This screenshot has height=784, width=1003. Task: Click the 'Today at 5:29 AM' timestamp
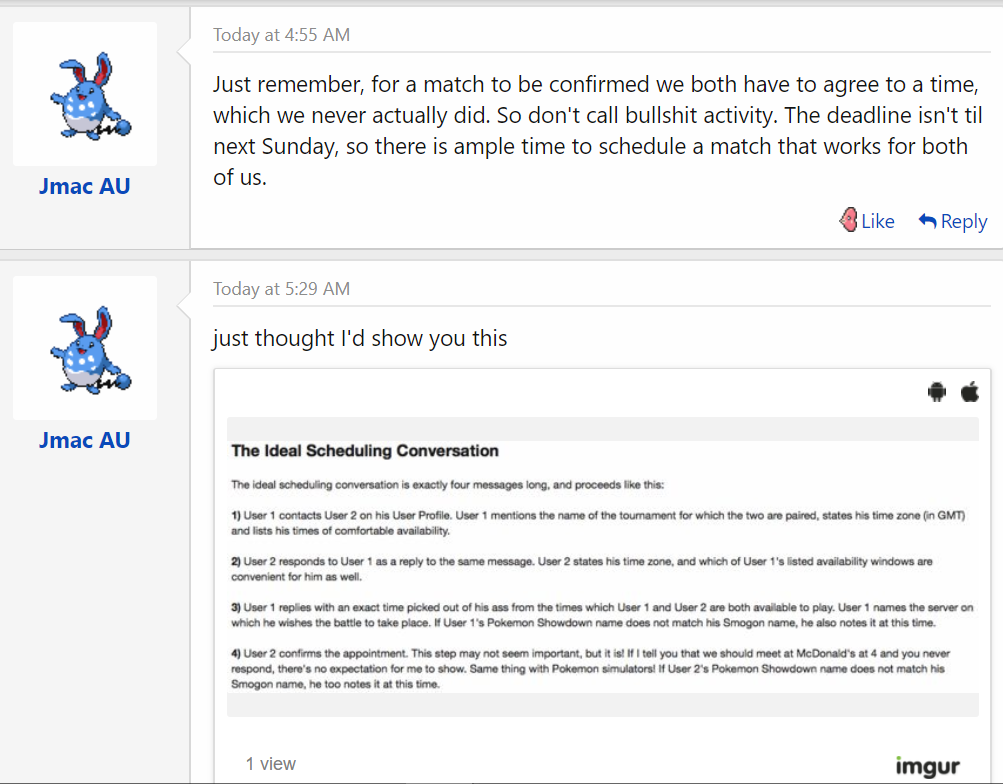click(281, 289)
